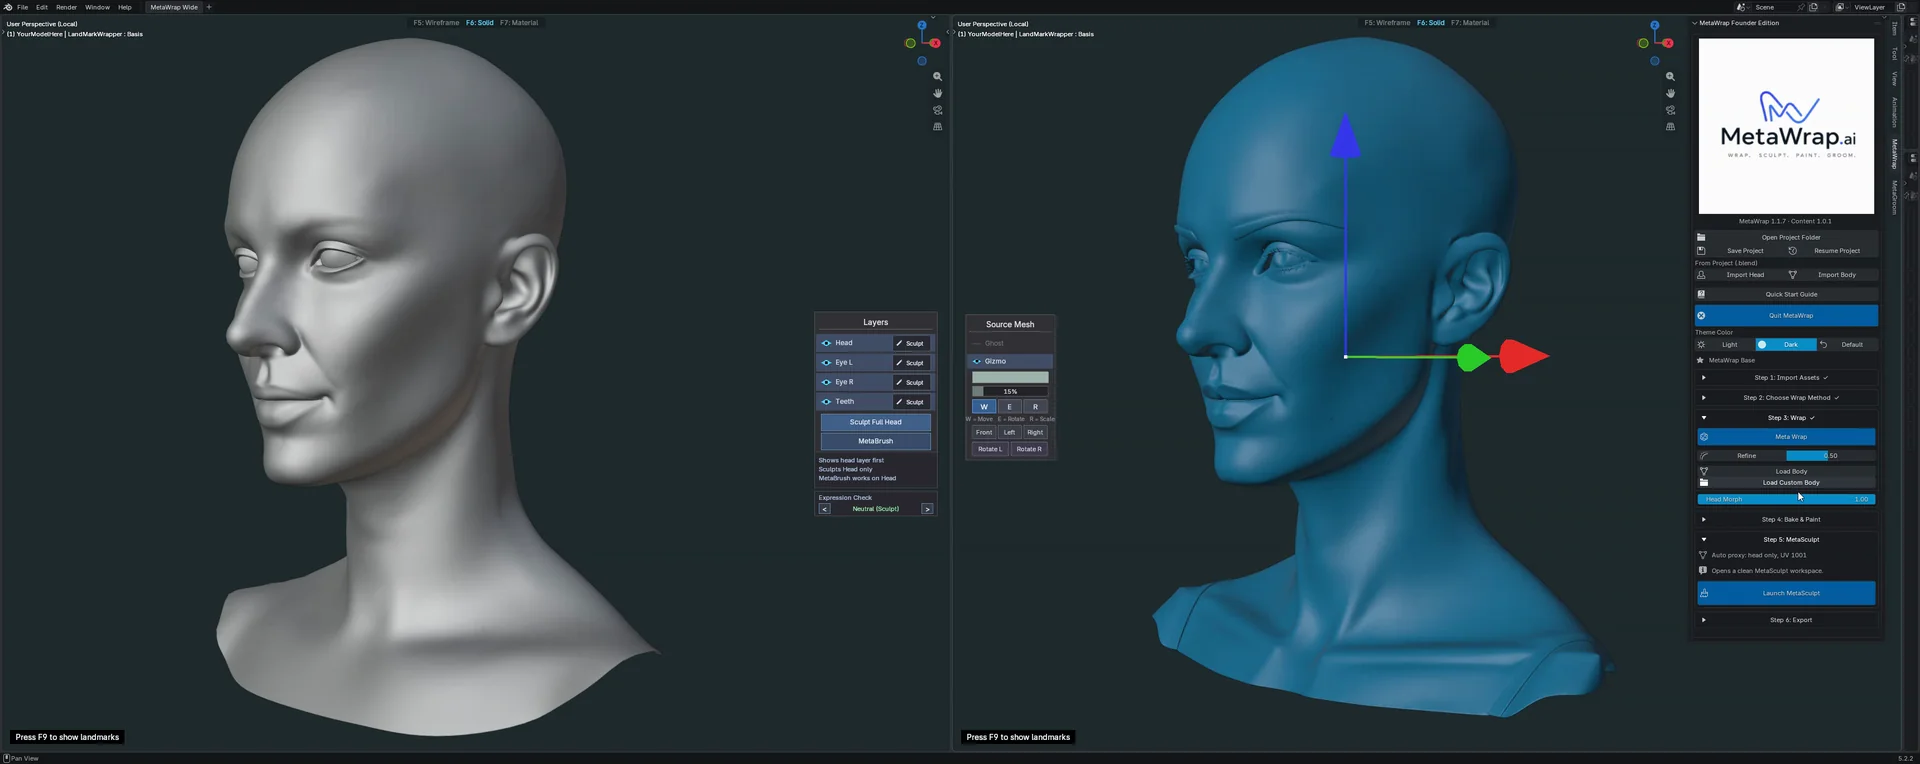Click Launch MetaSculpt button
This screenshot has height=764, width=1920.
tap(1786, 593)
